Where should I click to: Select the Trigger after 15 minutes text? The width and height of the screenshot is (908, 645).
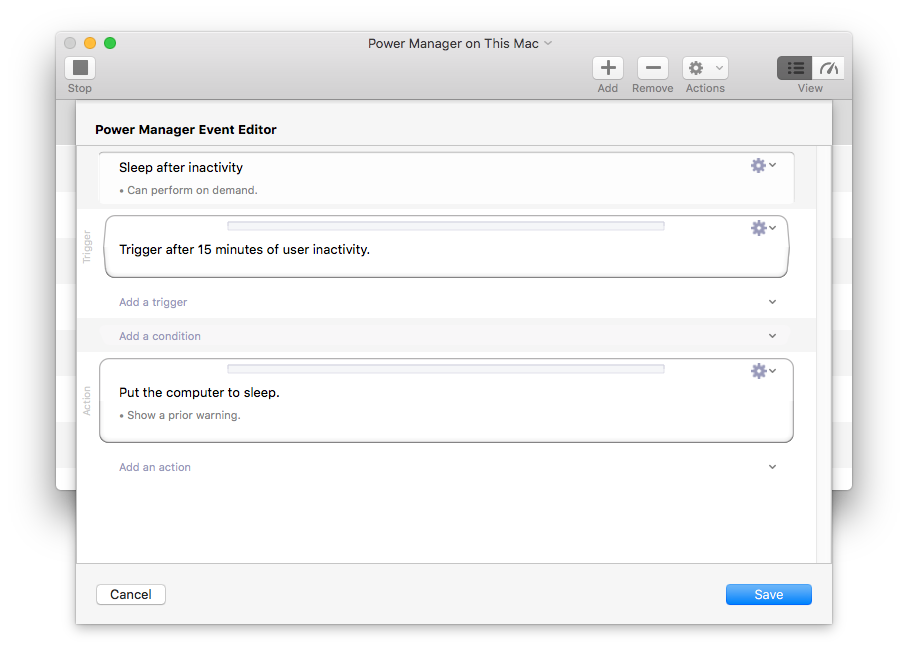click(244, 250)
